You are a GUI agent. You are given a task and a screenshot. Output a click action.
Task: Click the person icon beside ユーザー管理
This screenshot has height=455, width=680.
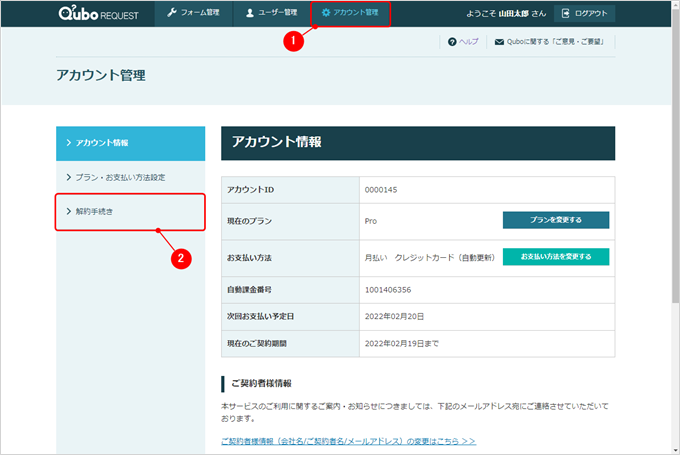(x=250, y=13)
